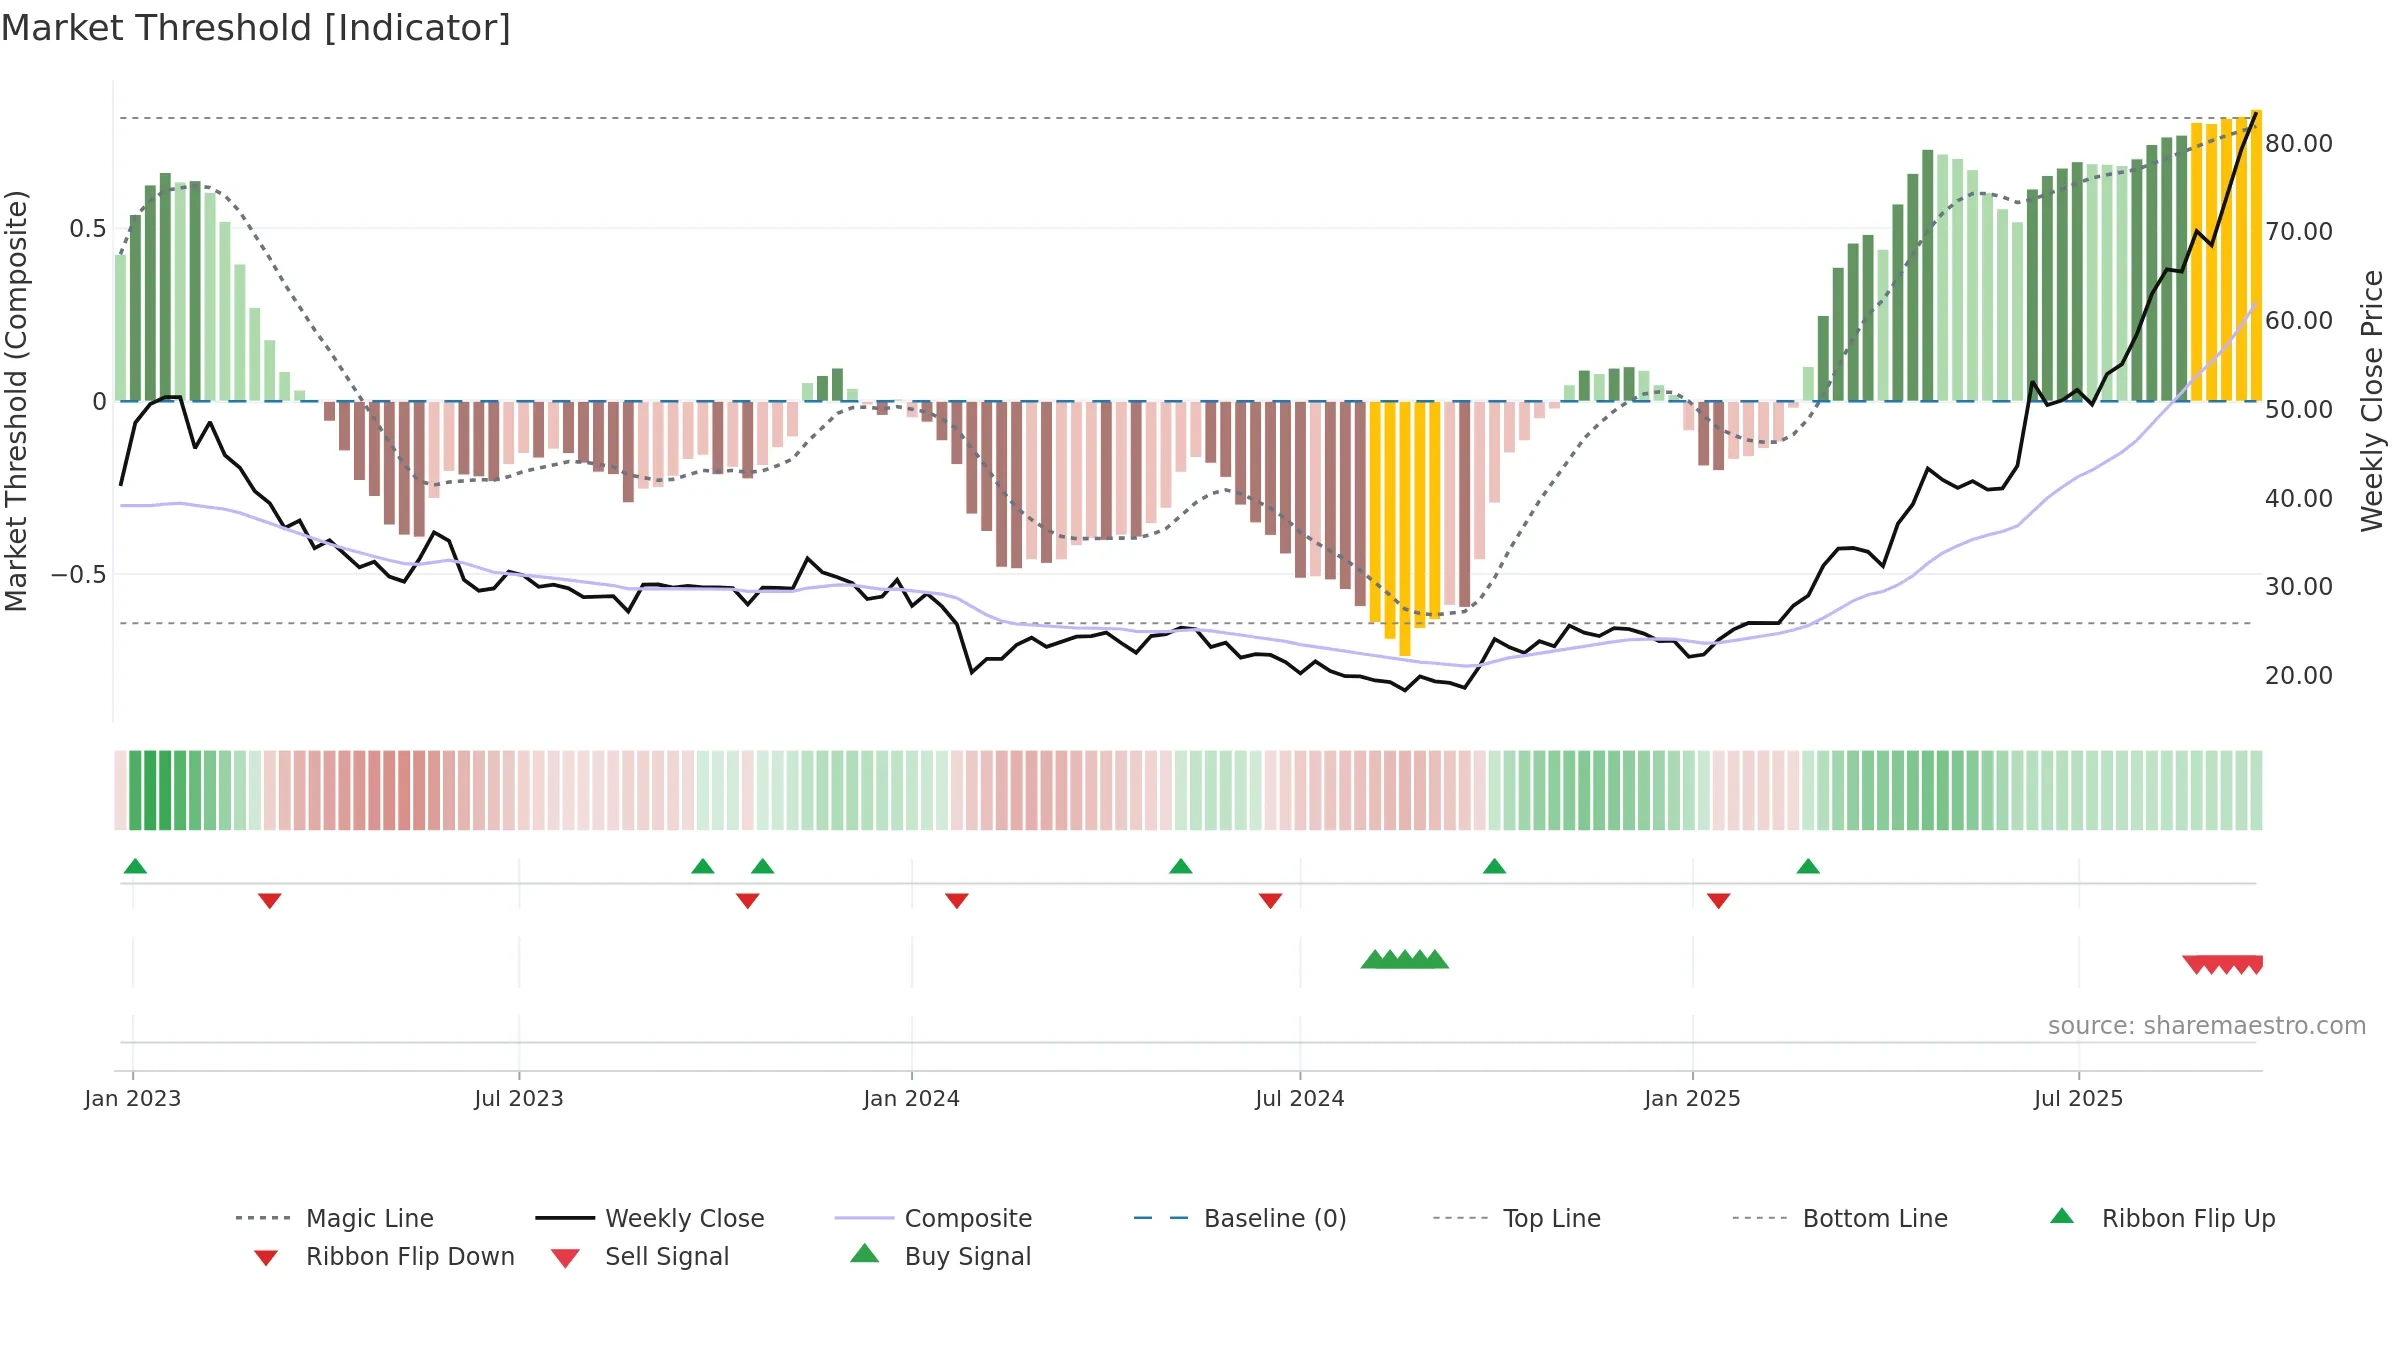Click the Jul 2023 x-axis label
The height and width of the screenshot is (1350, 2400).
coord(519,1099)
